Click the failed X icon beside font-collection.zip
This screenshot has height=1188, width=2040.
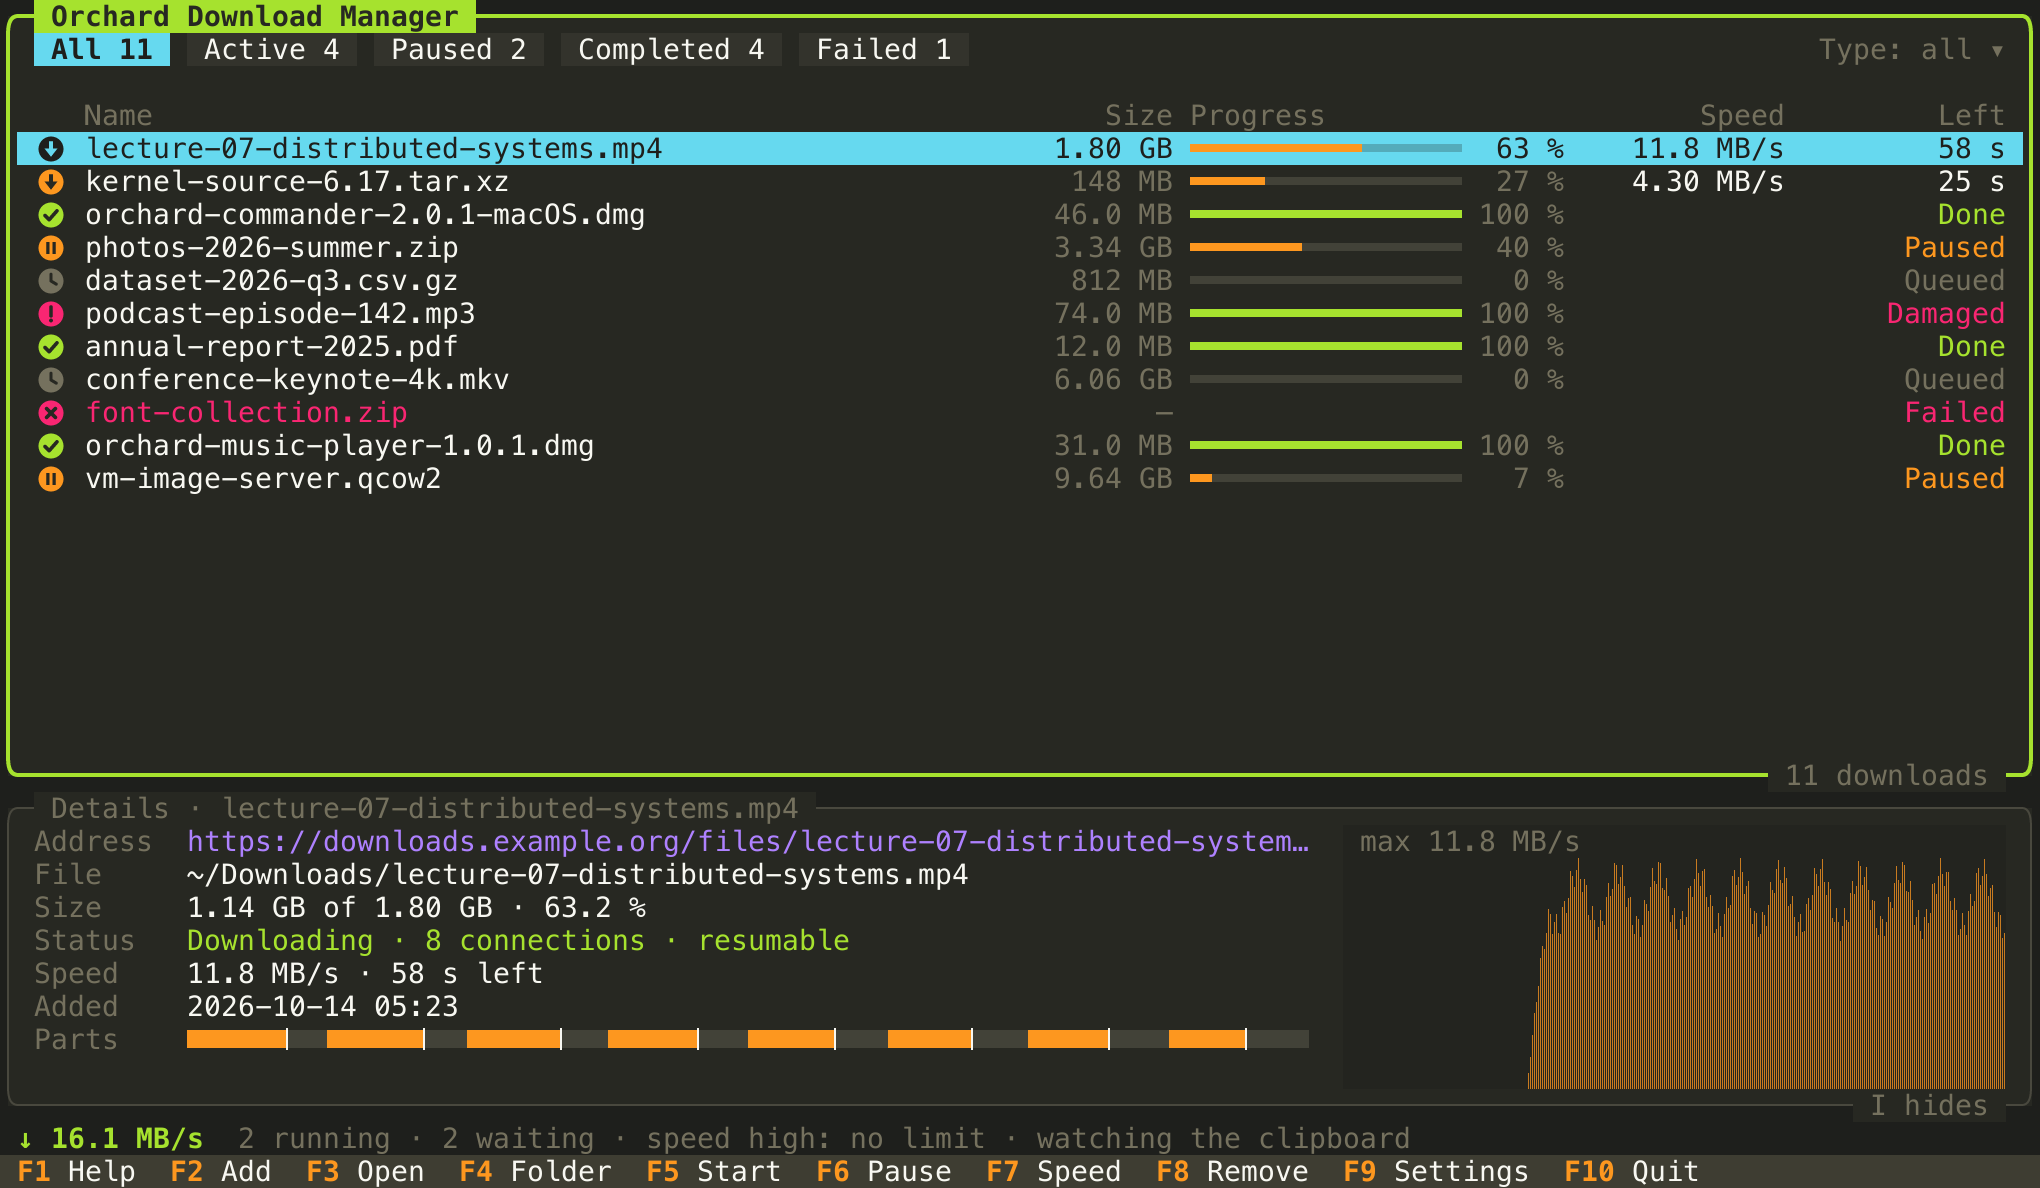click(x=51, y=413)
